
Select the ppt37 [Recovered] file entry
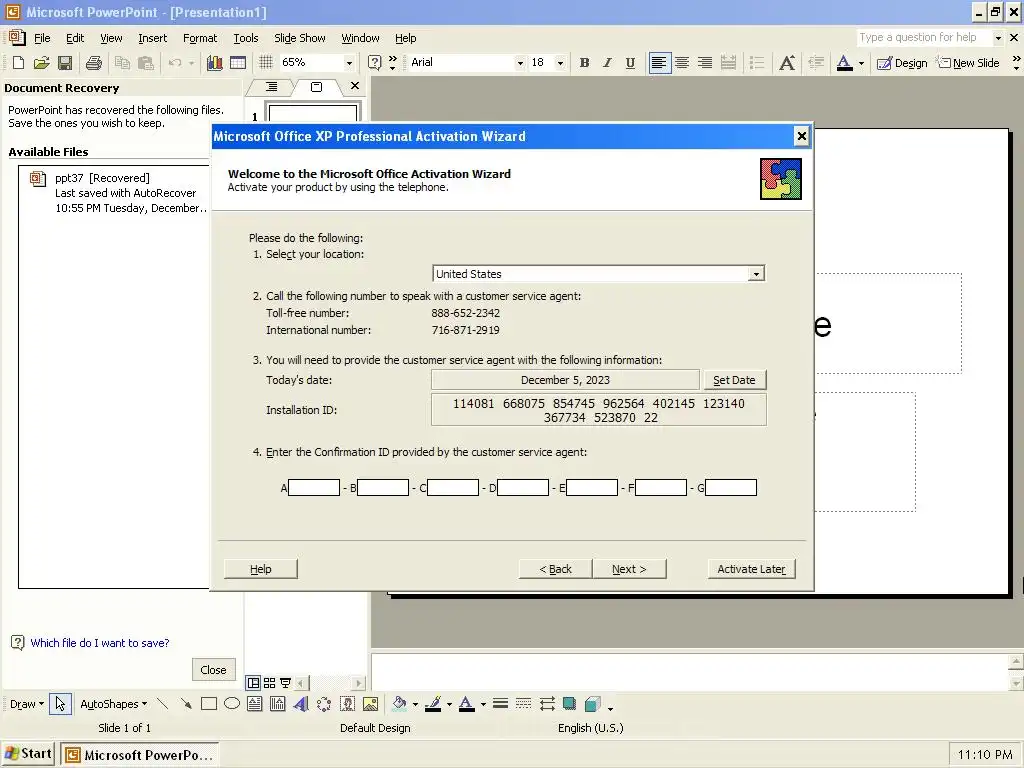point(120,193)
